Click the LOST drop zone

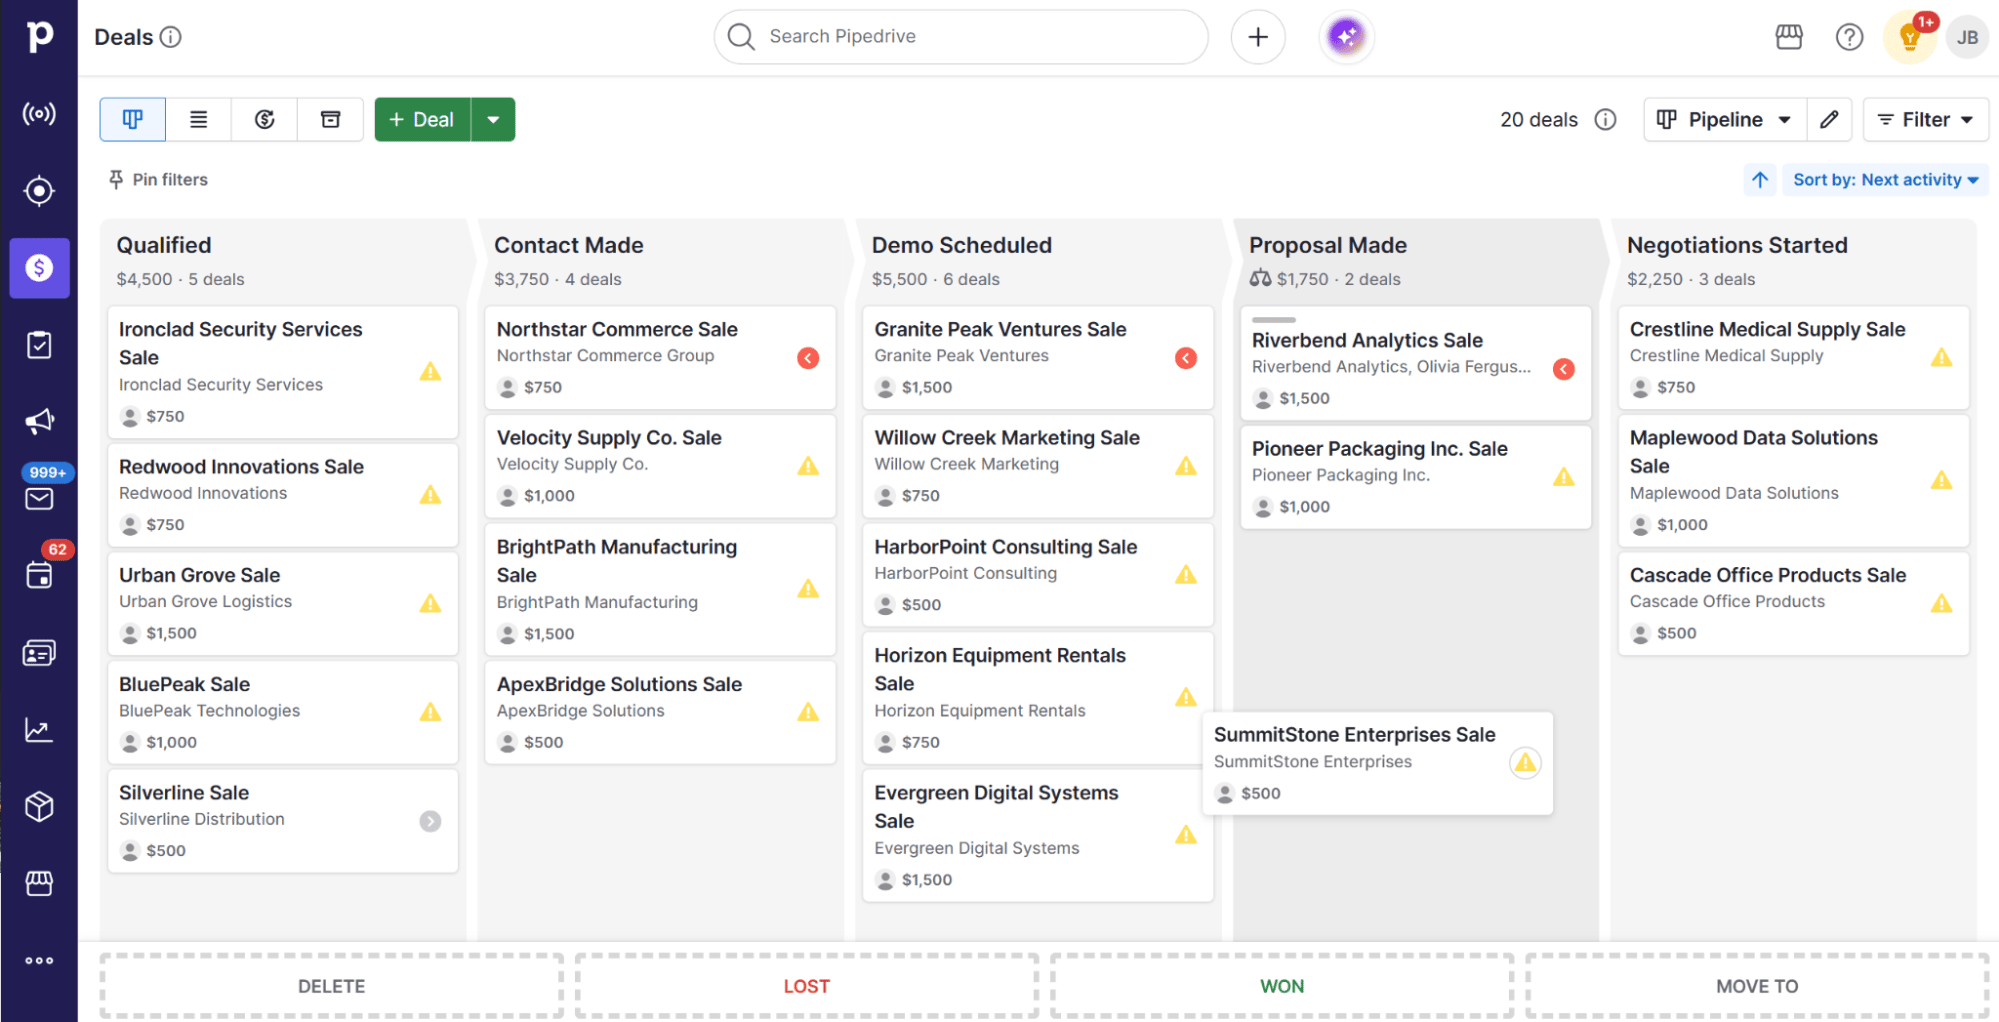[x=806, y=986]
